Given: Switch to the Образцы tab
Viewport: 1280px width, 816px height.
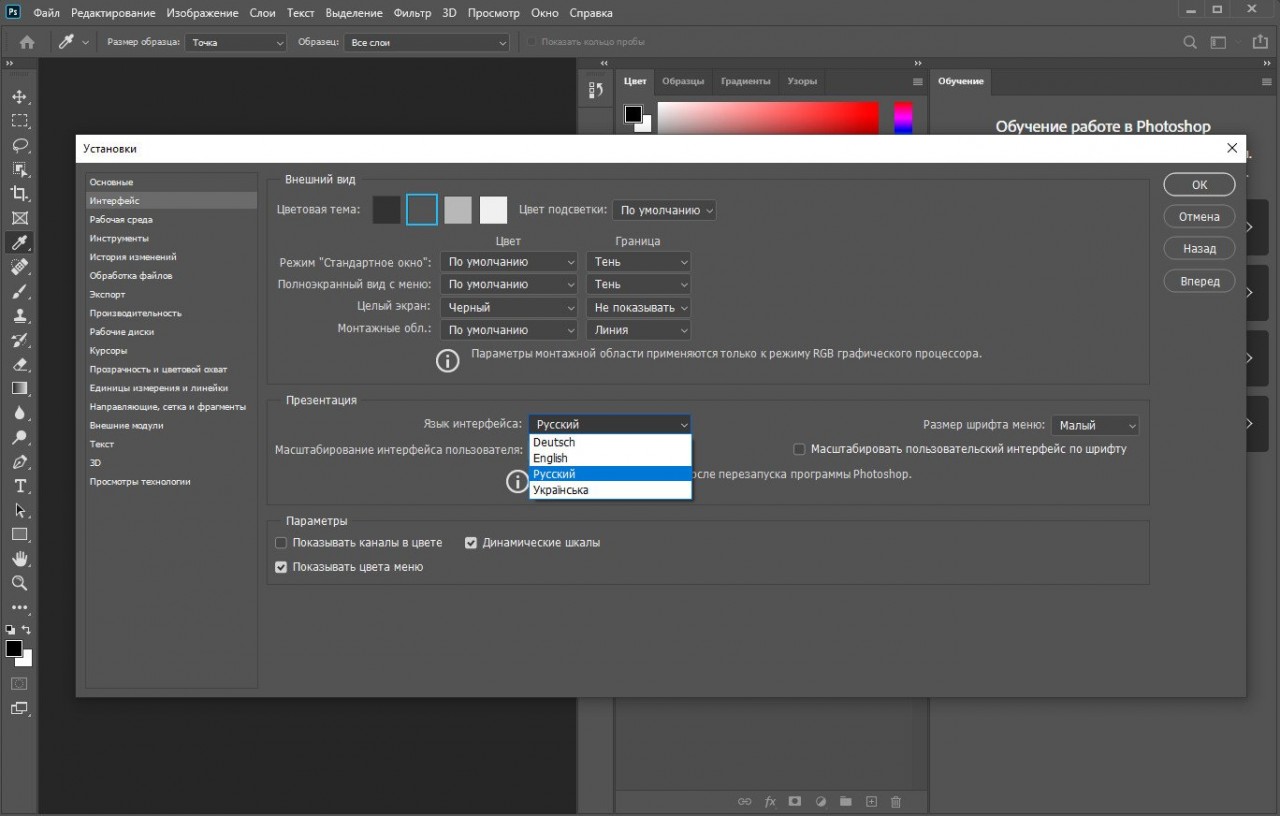Looking at the screenshot, I should (683, 81).
